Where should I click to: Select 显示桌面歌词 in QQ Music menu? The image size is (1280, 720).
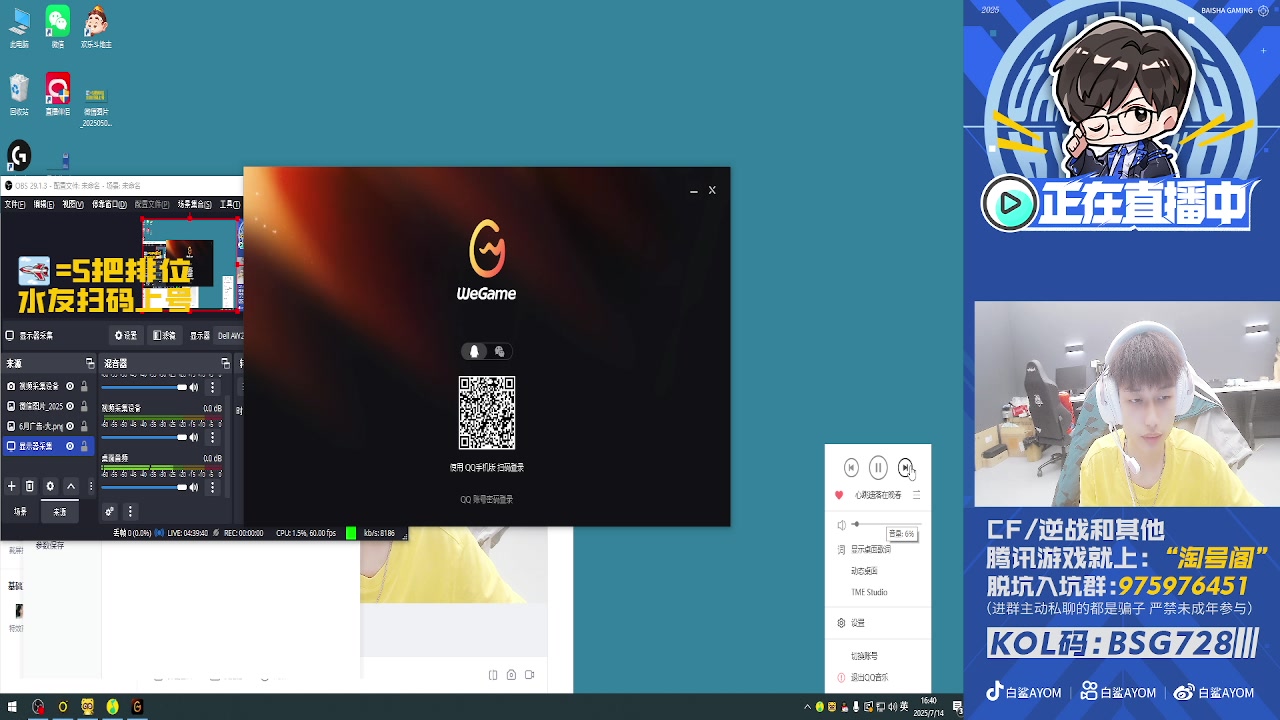(871, 549)
